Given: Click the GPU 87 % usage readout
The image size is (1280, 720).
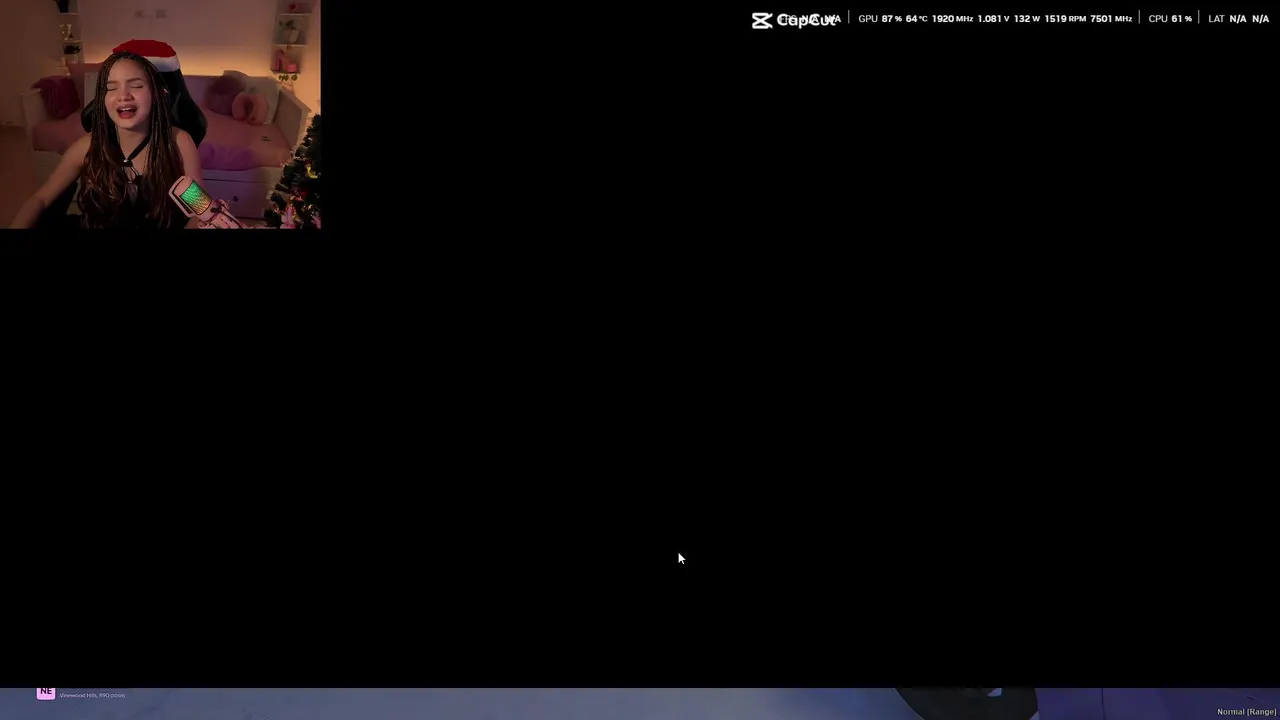Looking at the screenshot, I should [880, 19].
